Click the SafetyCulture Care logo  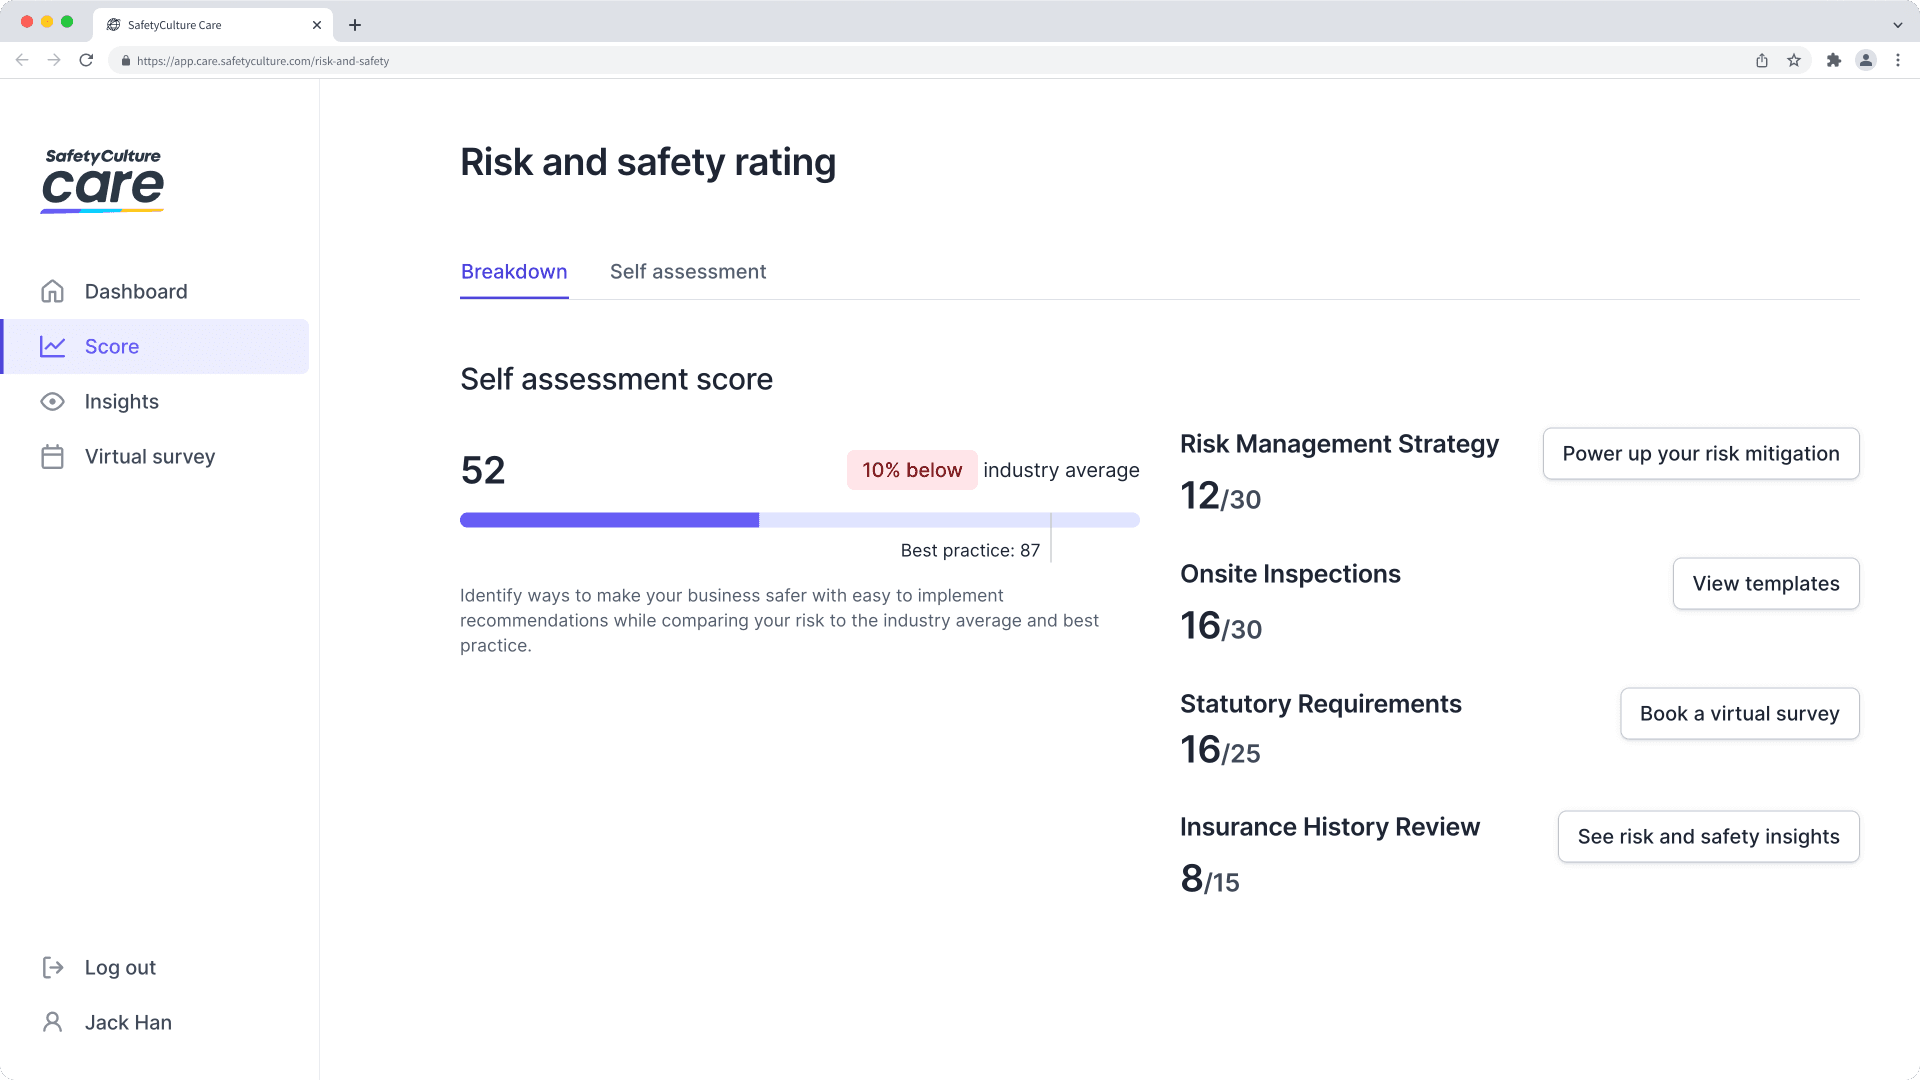(103, 178)
